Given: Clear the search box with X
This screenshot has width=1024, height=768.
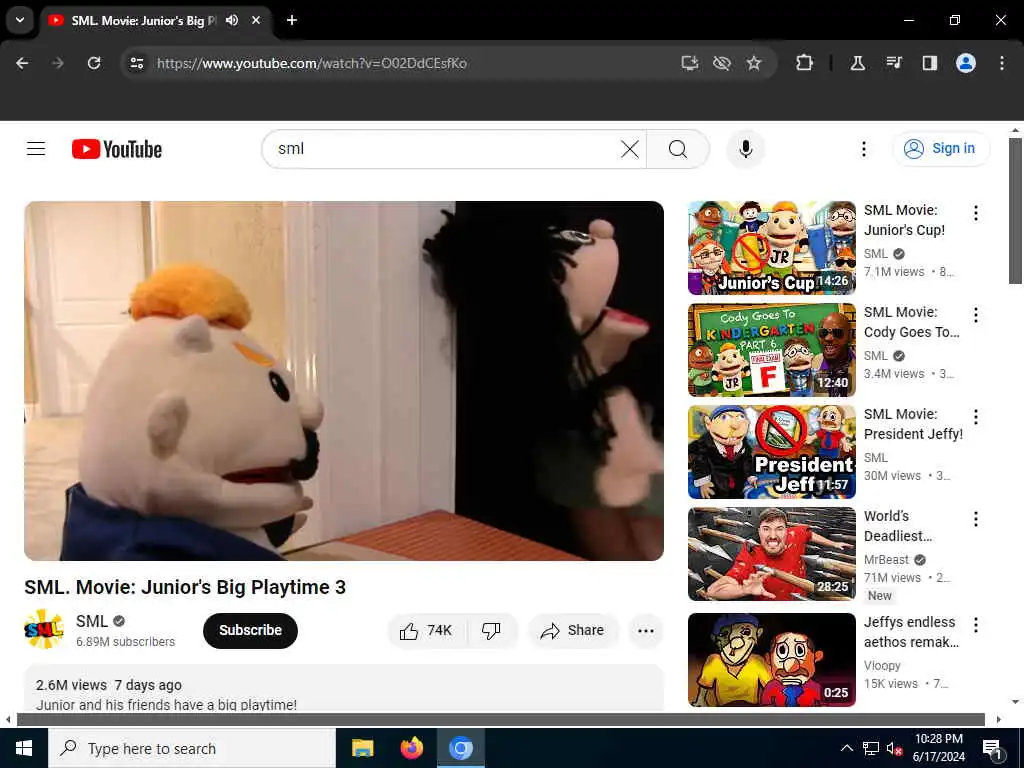Looking at the screenshot, I should coord(630,149).
